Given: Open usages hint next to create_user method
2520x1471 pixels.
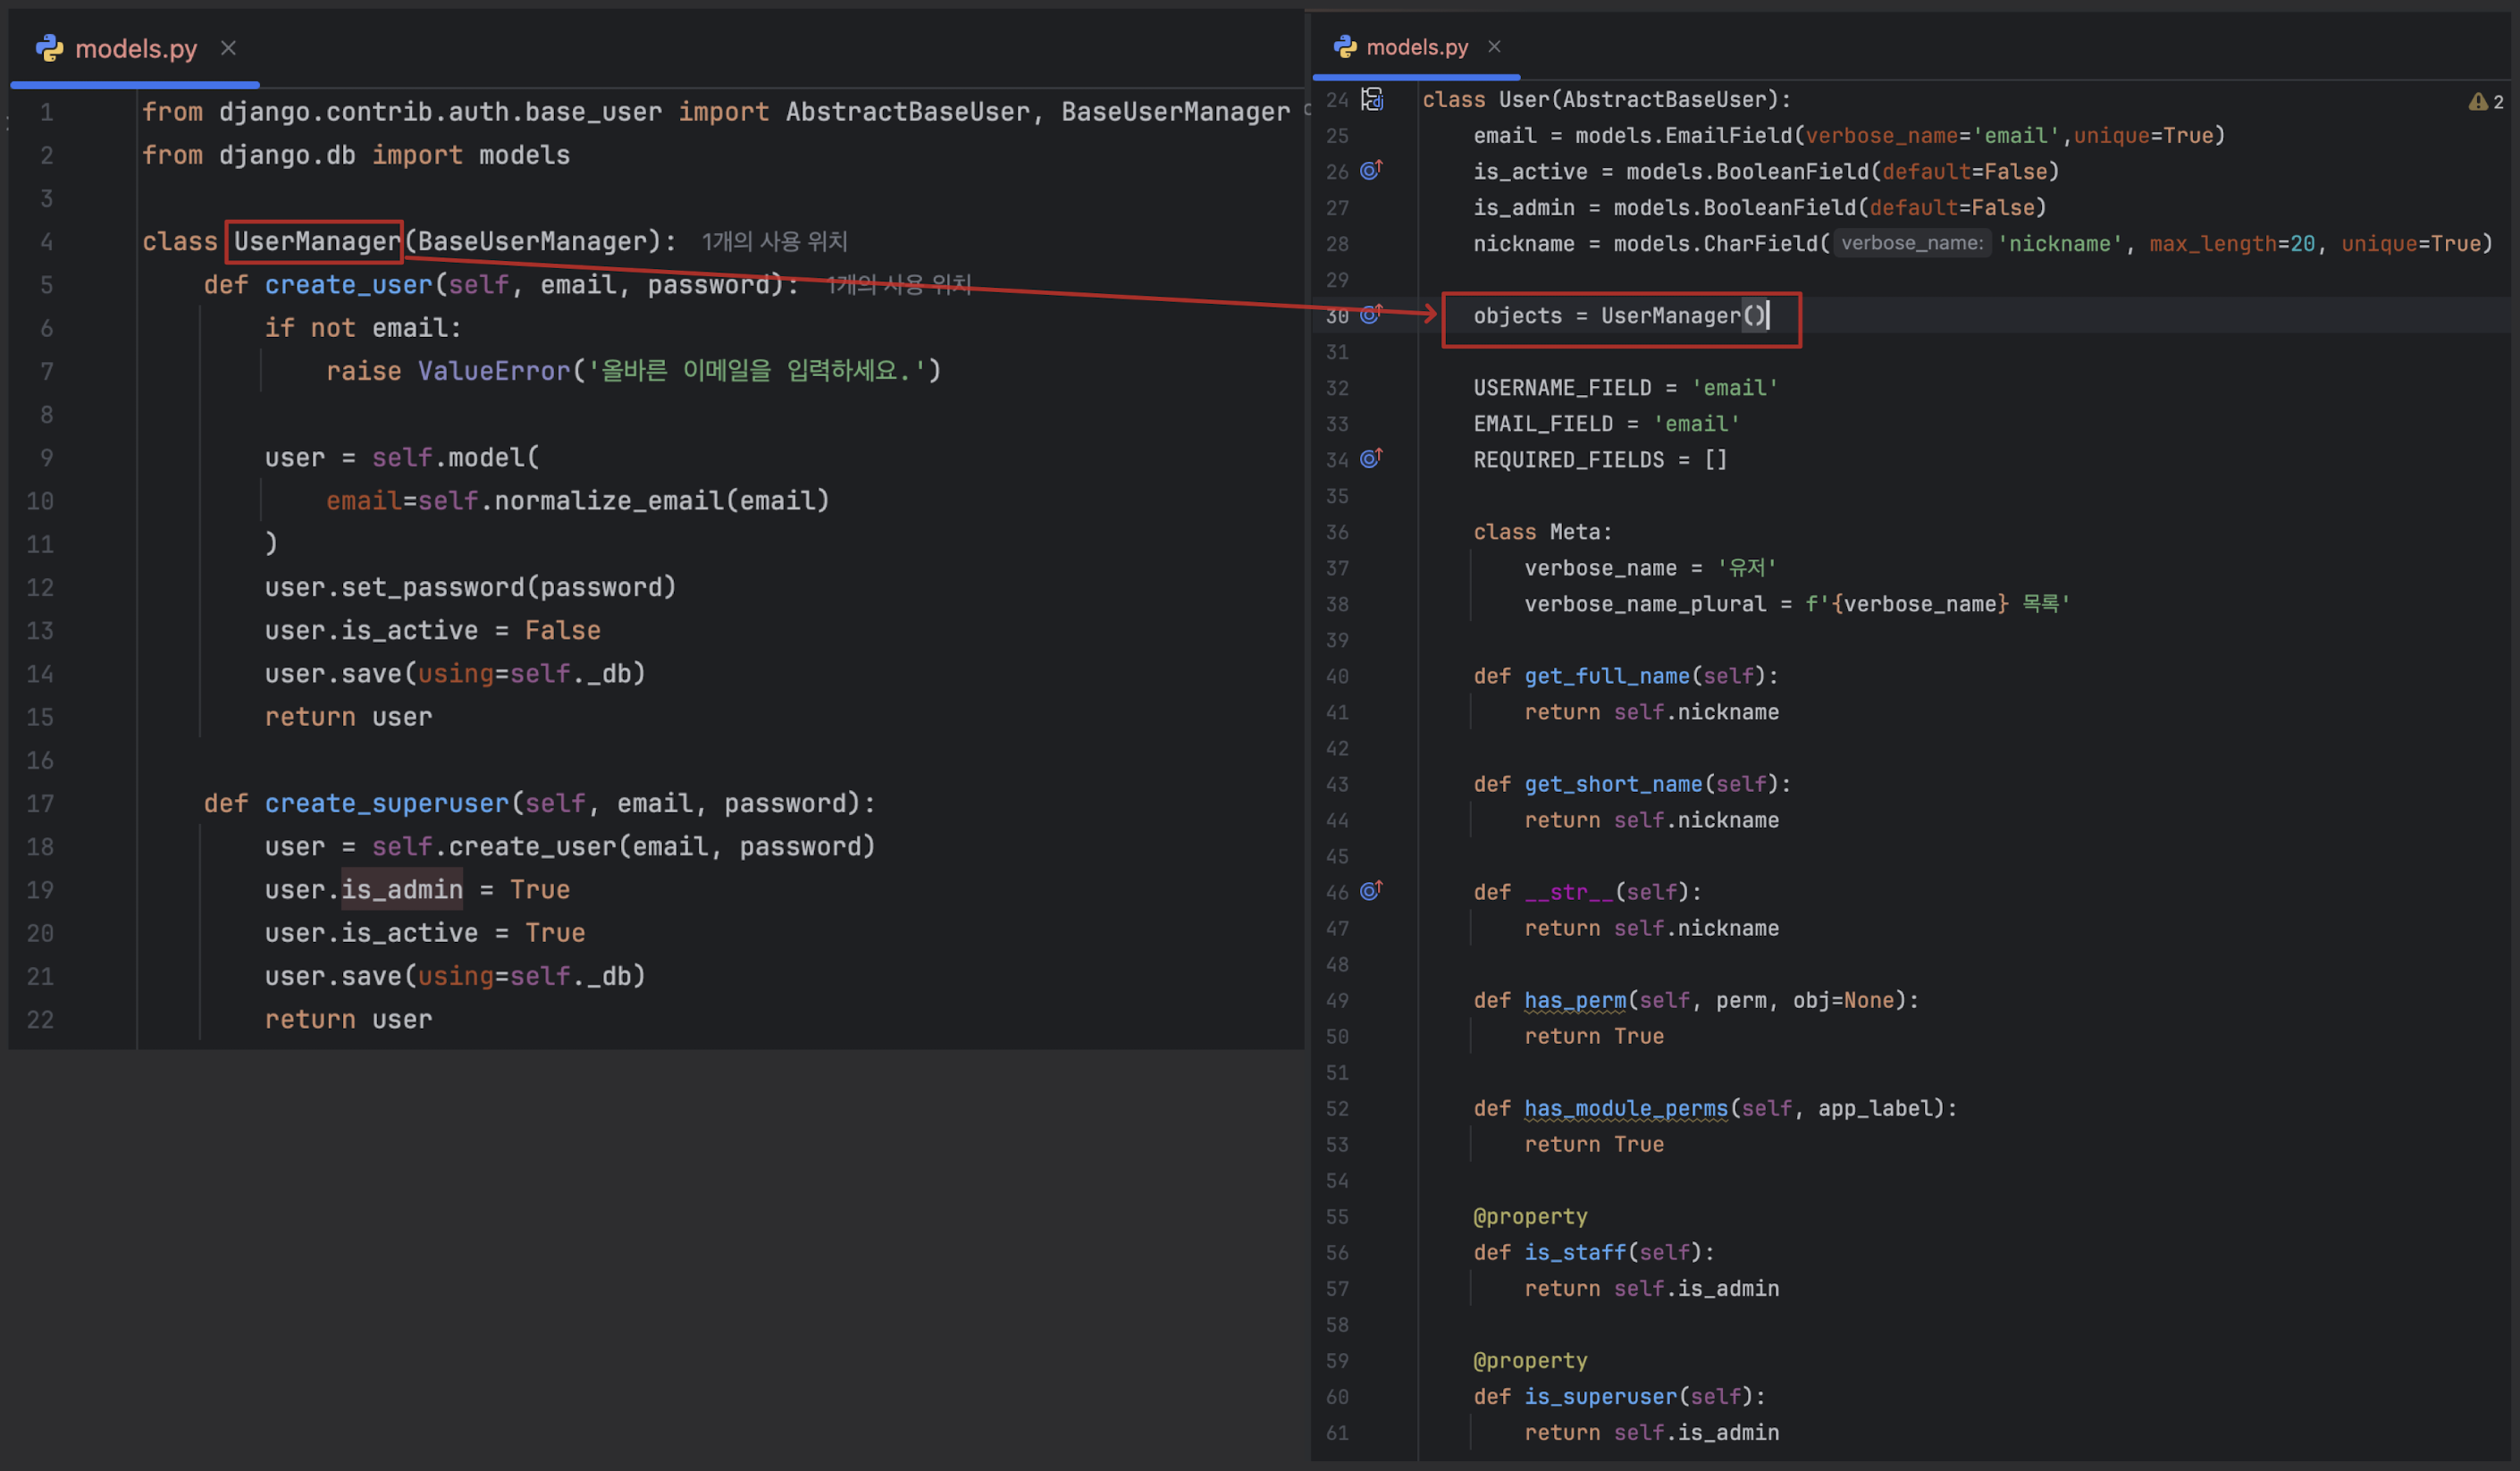Looking at the screenshot, I should pos(898,284).
